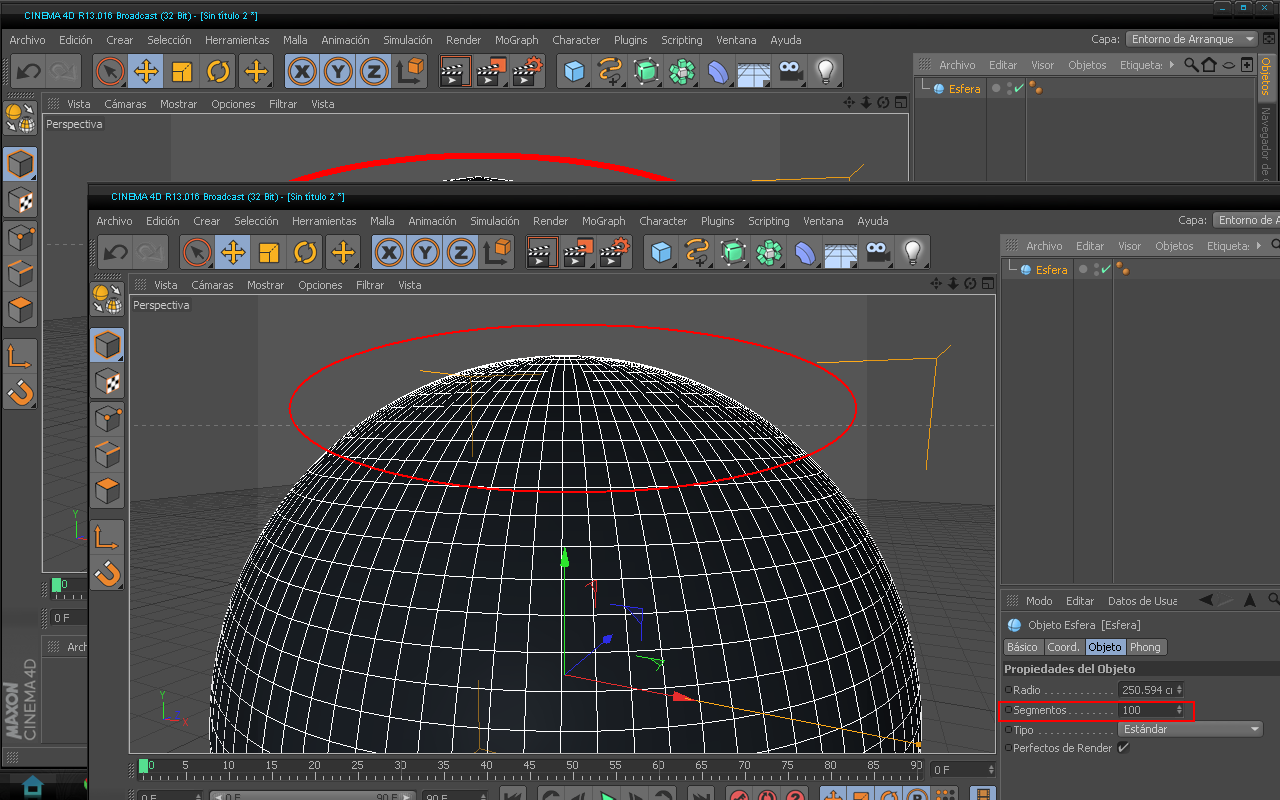Toggle Z axis lock in front window
Screen dimensions: 1280x800
(461, 252)
